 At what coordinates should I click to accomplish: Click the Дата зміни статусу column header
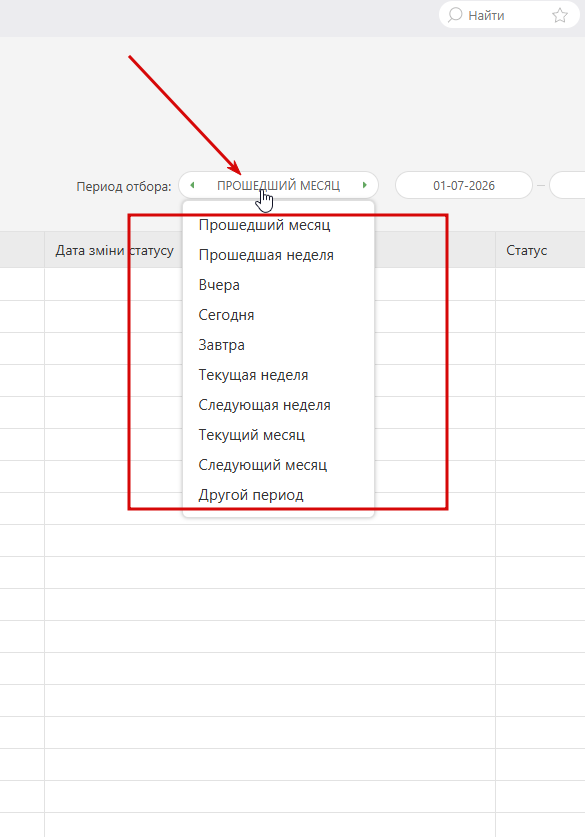(x=115, y=250)
